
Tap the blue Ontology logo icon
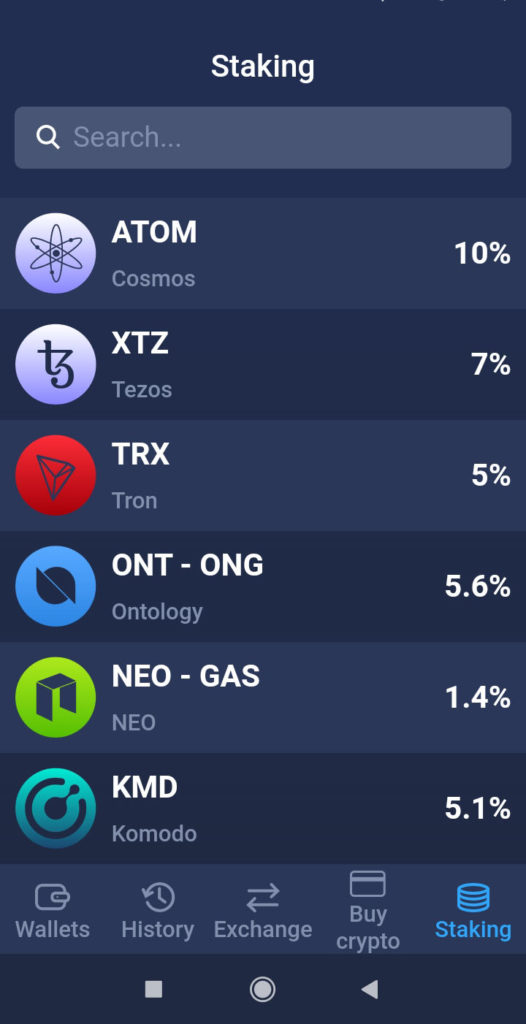pos(56,586)
